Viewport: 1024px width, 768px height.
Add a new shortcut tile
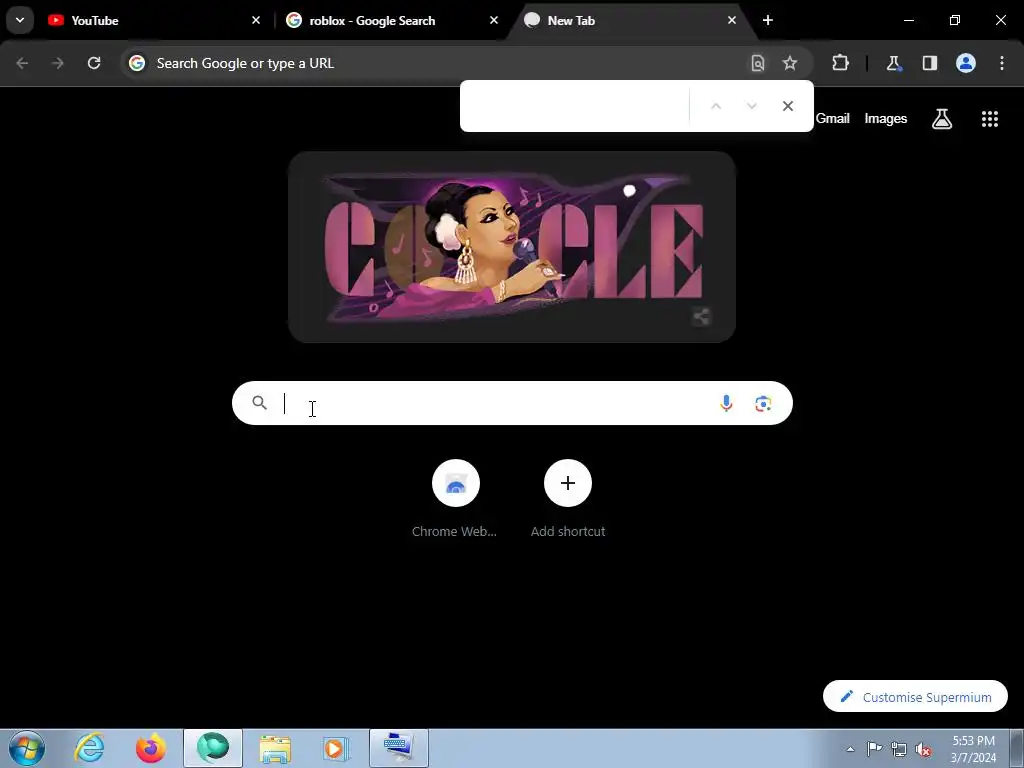(568, 499)
